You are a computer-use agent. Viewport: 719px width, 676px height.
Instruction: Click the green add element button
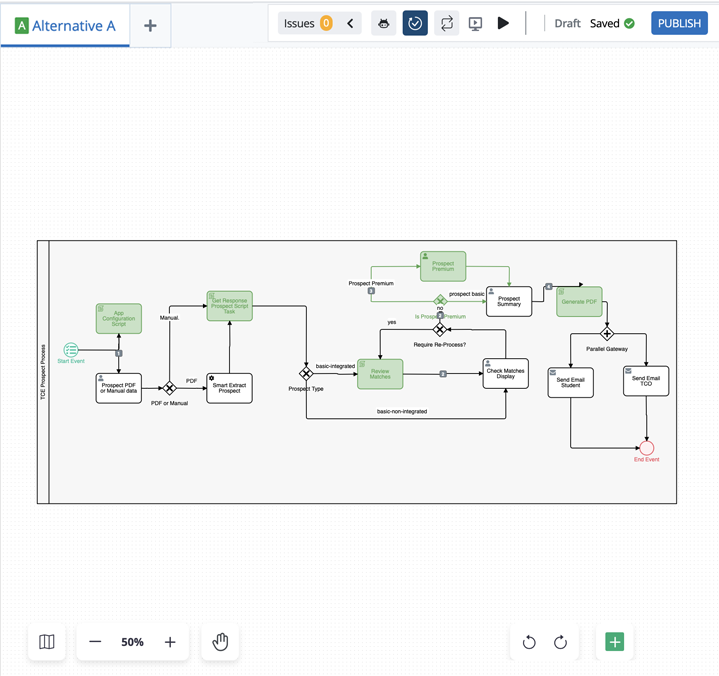point(614,642)
